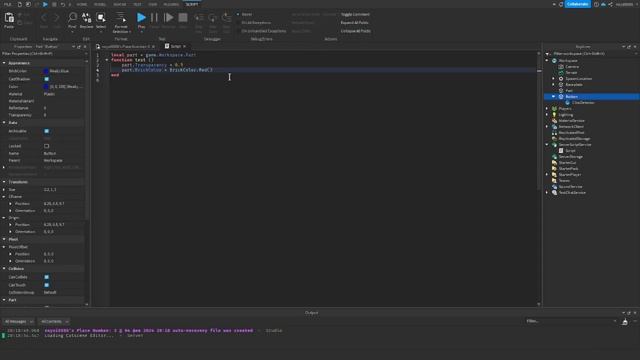
Task: Collapse the Appearance property section
Action: (4, 63)
